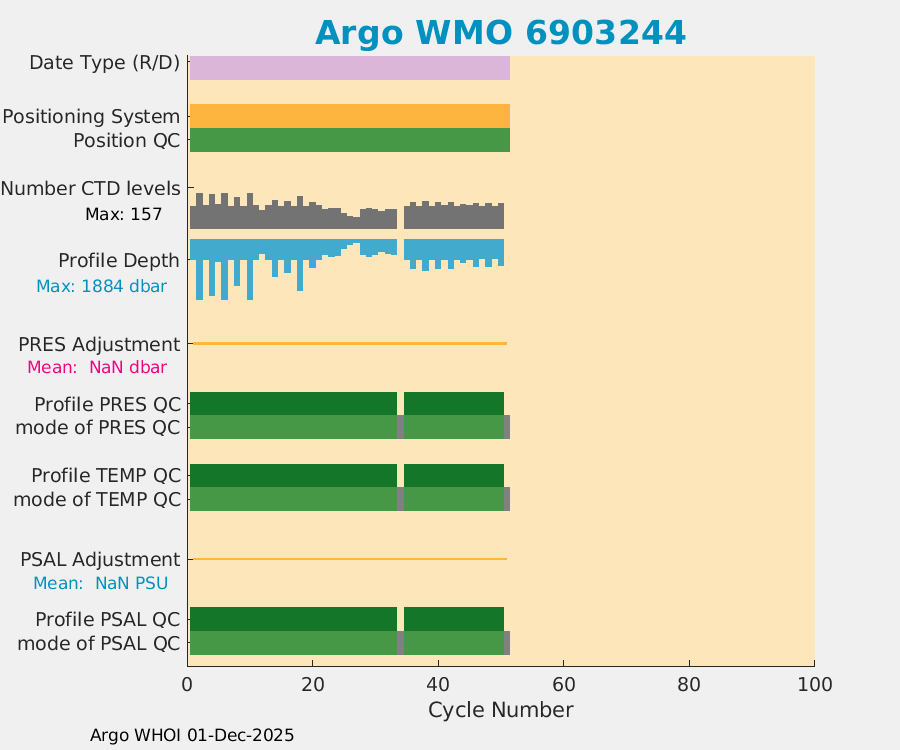Click the mode of PRES QC label
This screenshot has height=750, width=900.
(98, 428)
